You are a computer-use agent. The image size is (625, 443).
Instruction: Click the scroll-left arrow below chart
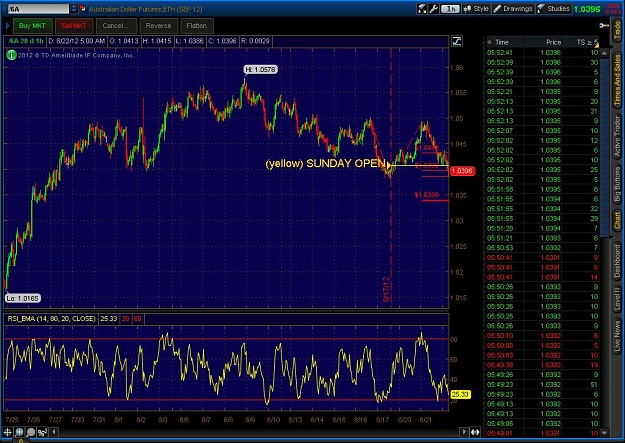(x=54, y=431)
